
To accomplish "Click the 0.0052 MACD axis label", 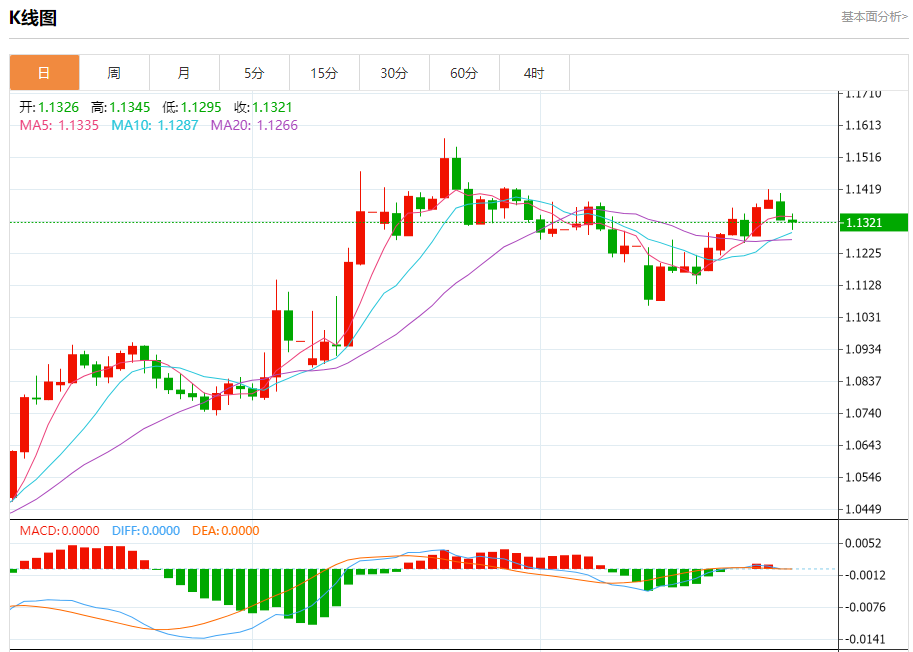I will [x=864, y=543].
